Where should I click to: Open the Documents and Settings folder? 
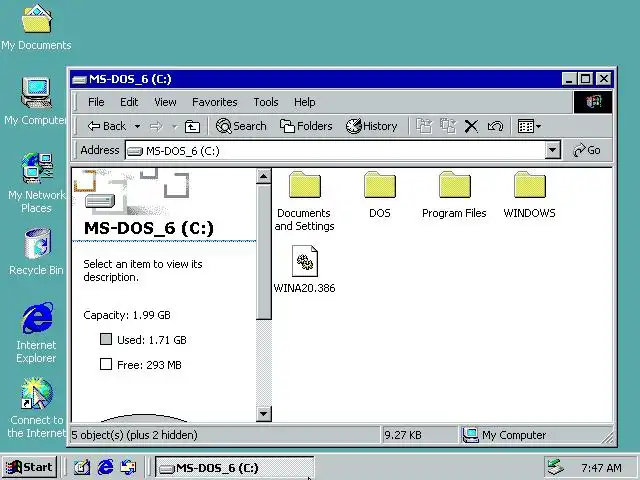coord(304,202)
